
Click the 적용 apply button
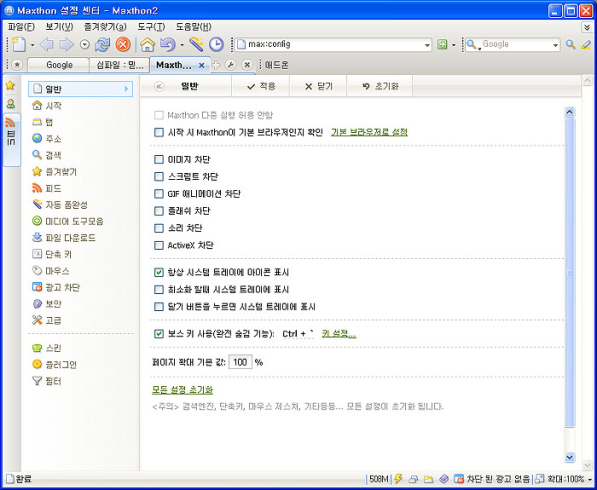[x=261, y=86]
